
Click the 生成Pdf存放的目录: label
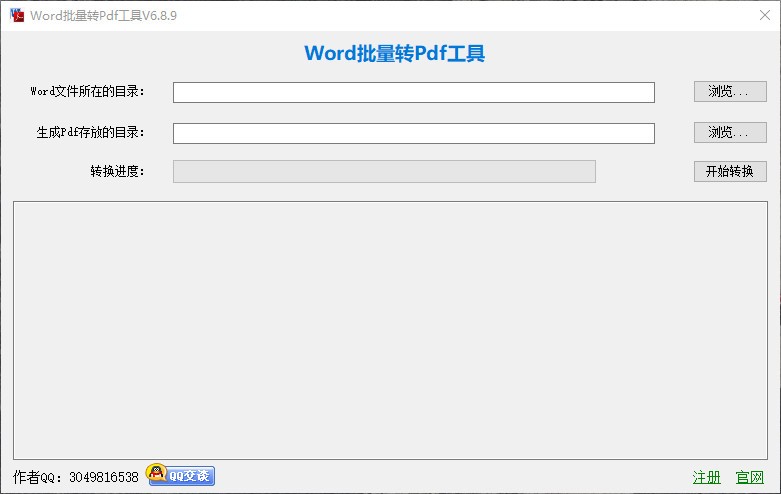pyautogui.click(x=90, y=132)
